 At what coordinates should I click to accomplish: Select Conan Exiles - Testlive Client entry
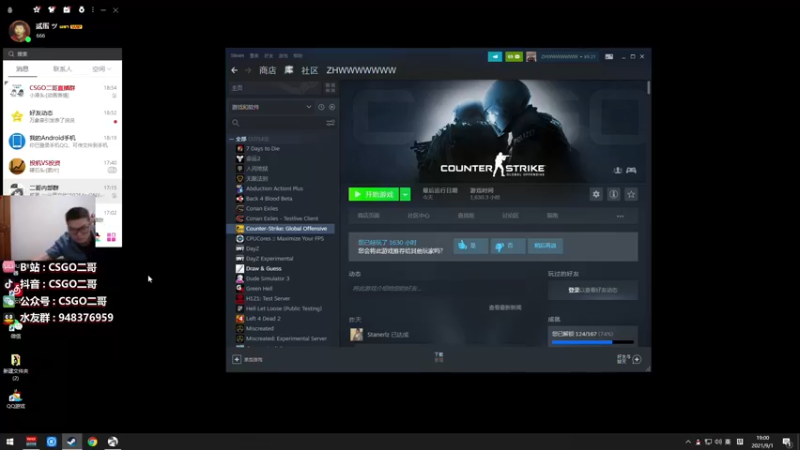click(282, 218)
